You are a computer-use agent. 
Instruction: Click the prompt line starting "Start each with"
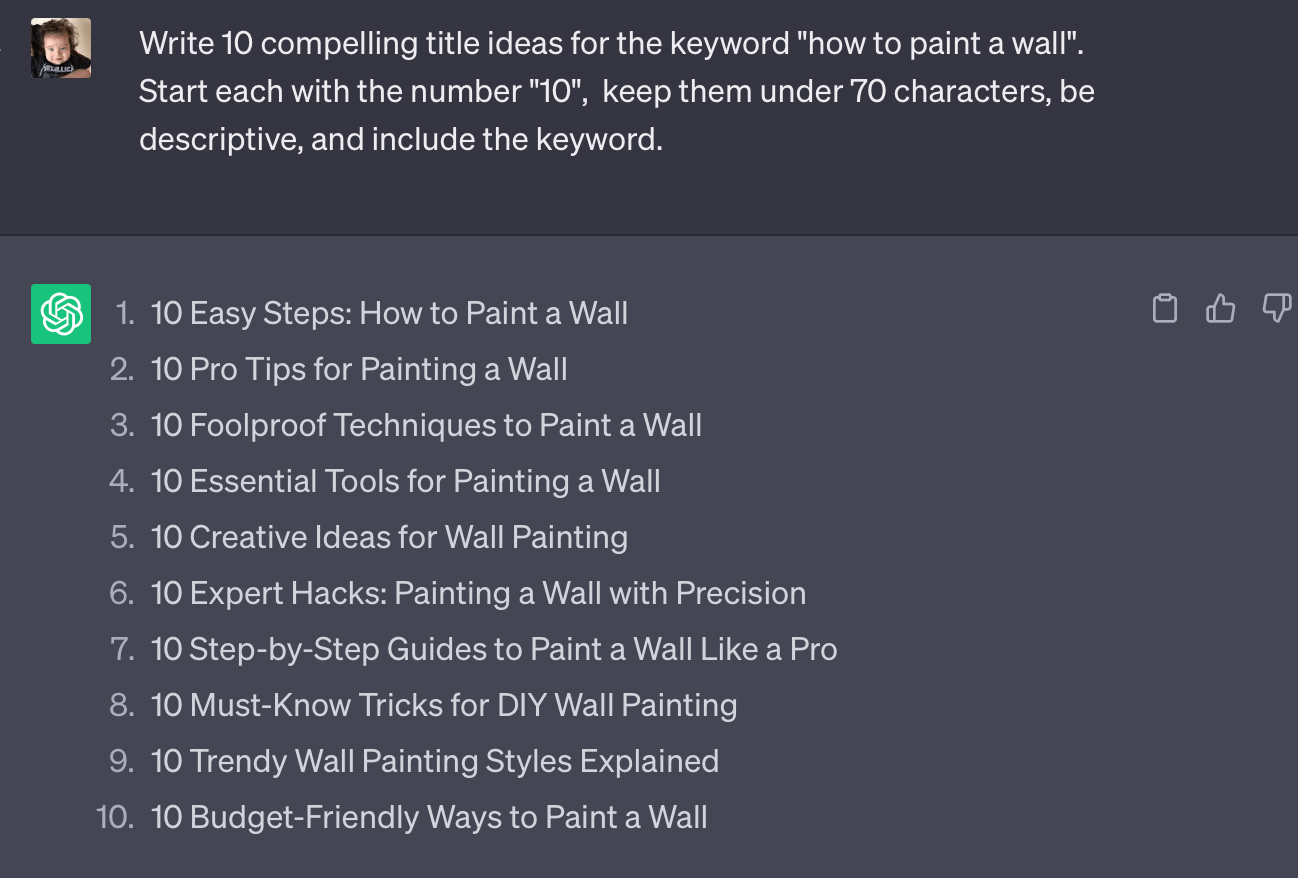click(x=616, y=91)
